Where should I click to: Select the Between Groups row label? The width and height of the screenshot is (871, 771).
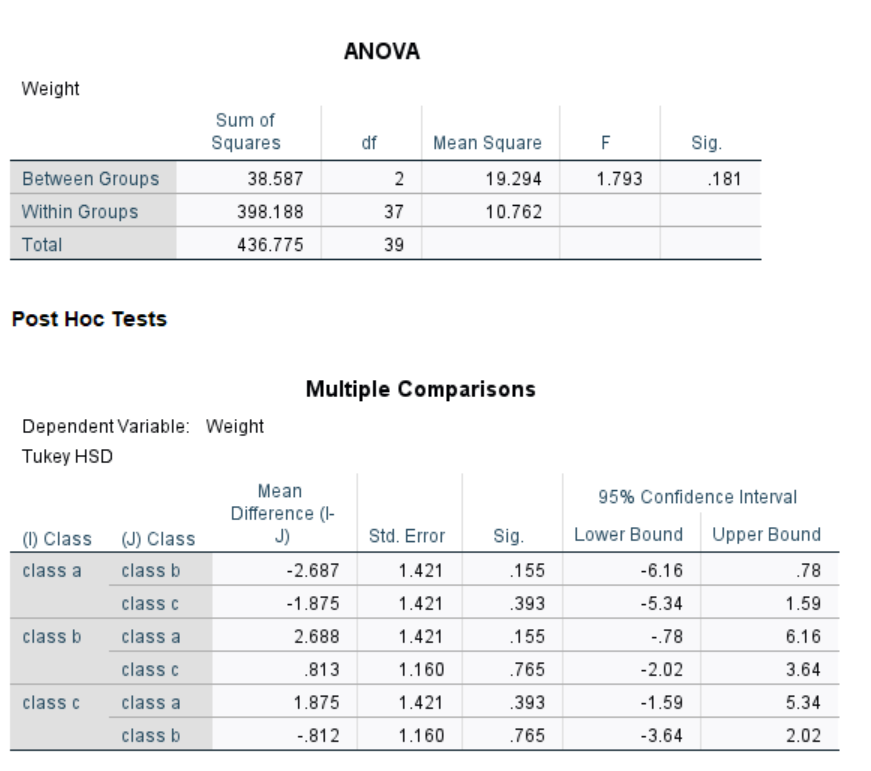tap(91, 179)
